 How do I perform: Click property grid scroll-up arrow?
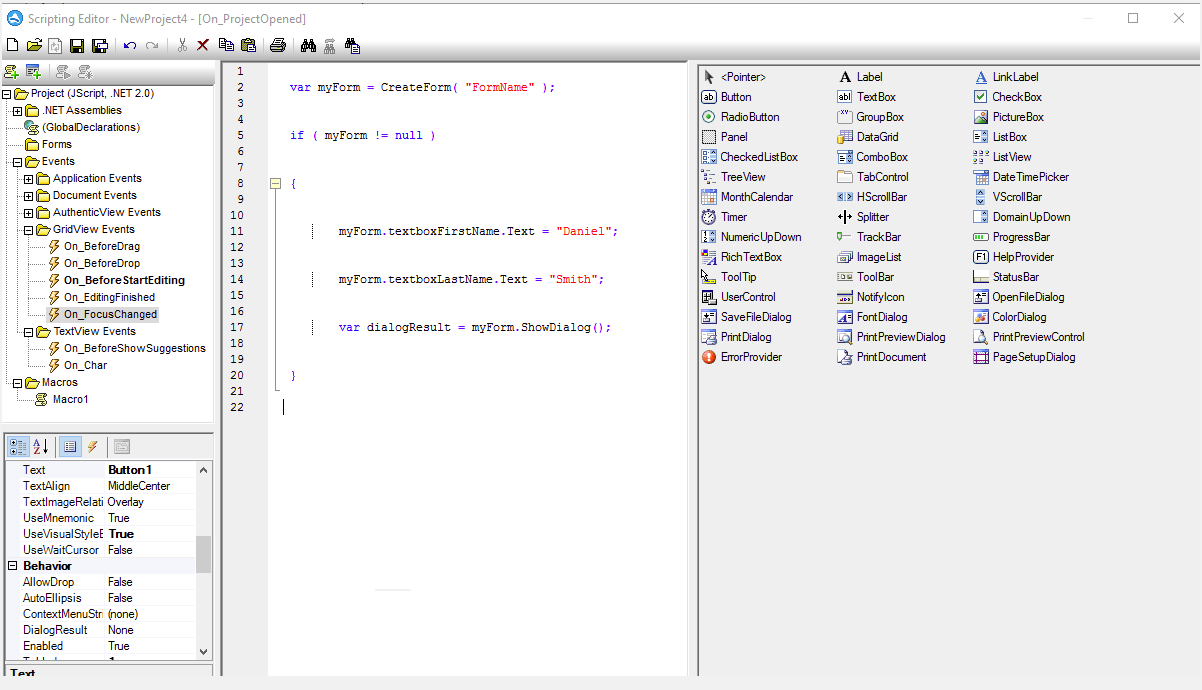point(204,470)
